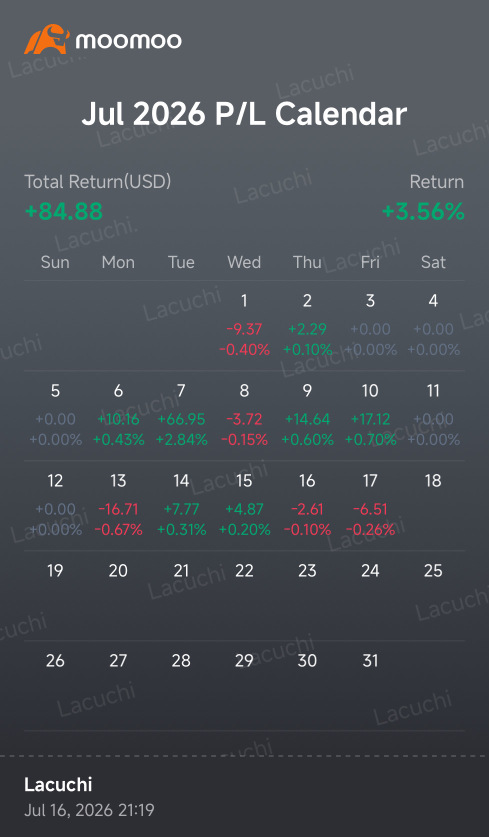
Task: Open July 8 entry with -3.72
Action: coord(244,415)
